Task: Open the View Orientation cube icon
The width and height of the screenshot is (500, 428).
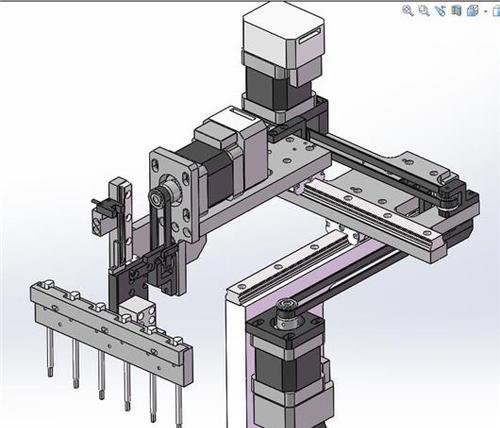Action: 472,11
